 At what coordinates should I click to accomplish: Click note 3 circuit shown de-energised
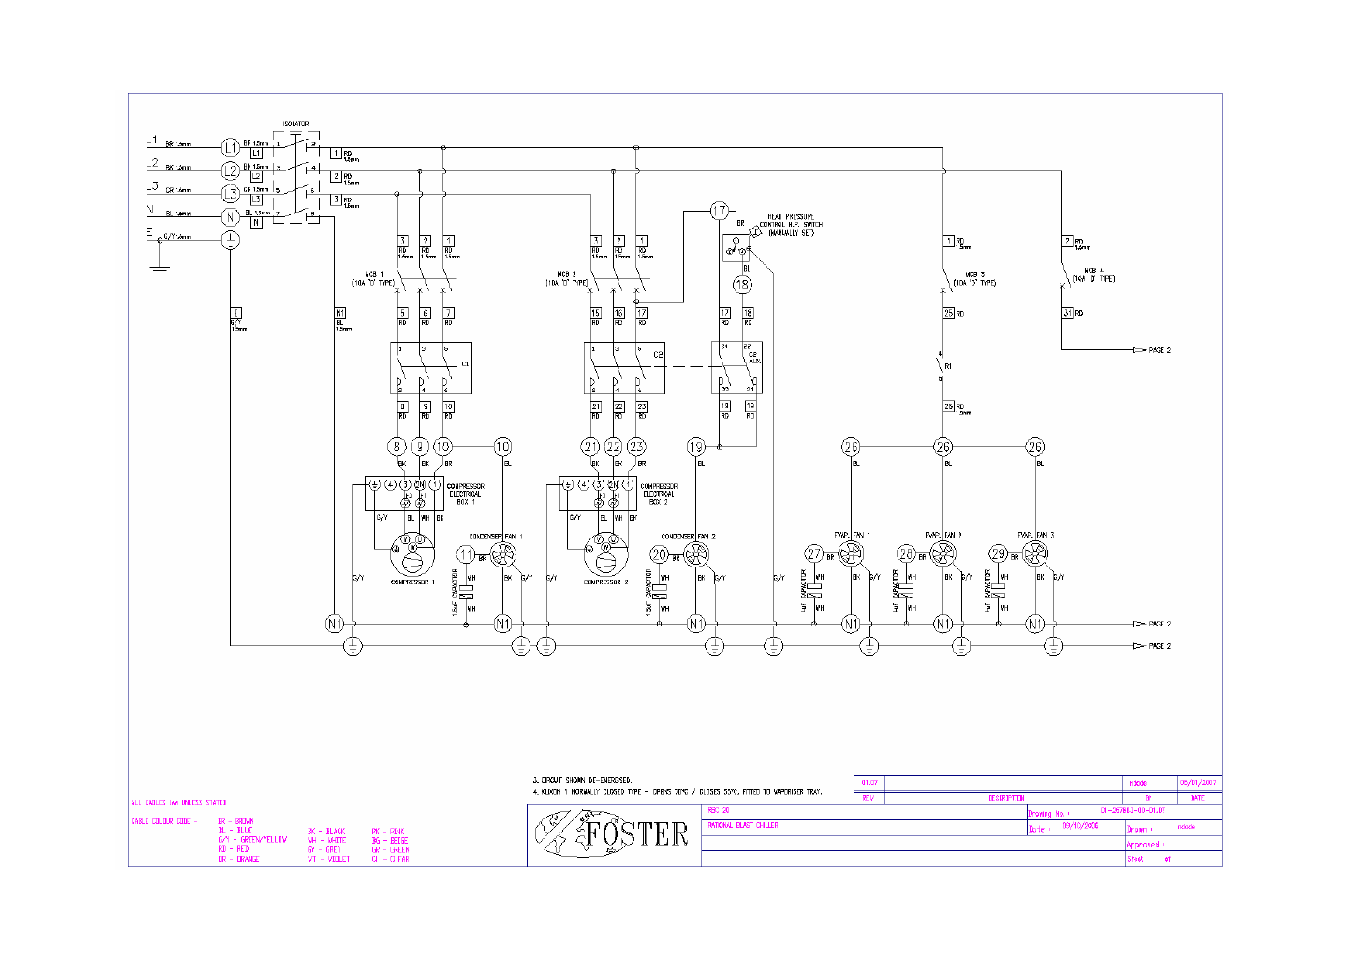pyautogui.click(x=582, y=779)
